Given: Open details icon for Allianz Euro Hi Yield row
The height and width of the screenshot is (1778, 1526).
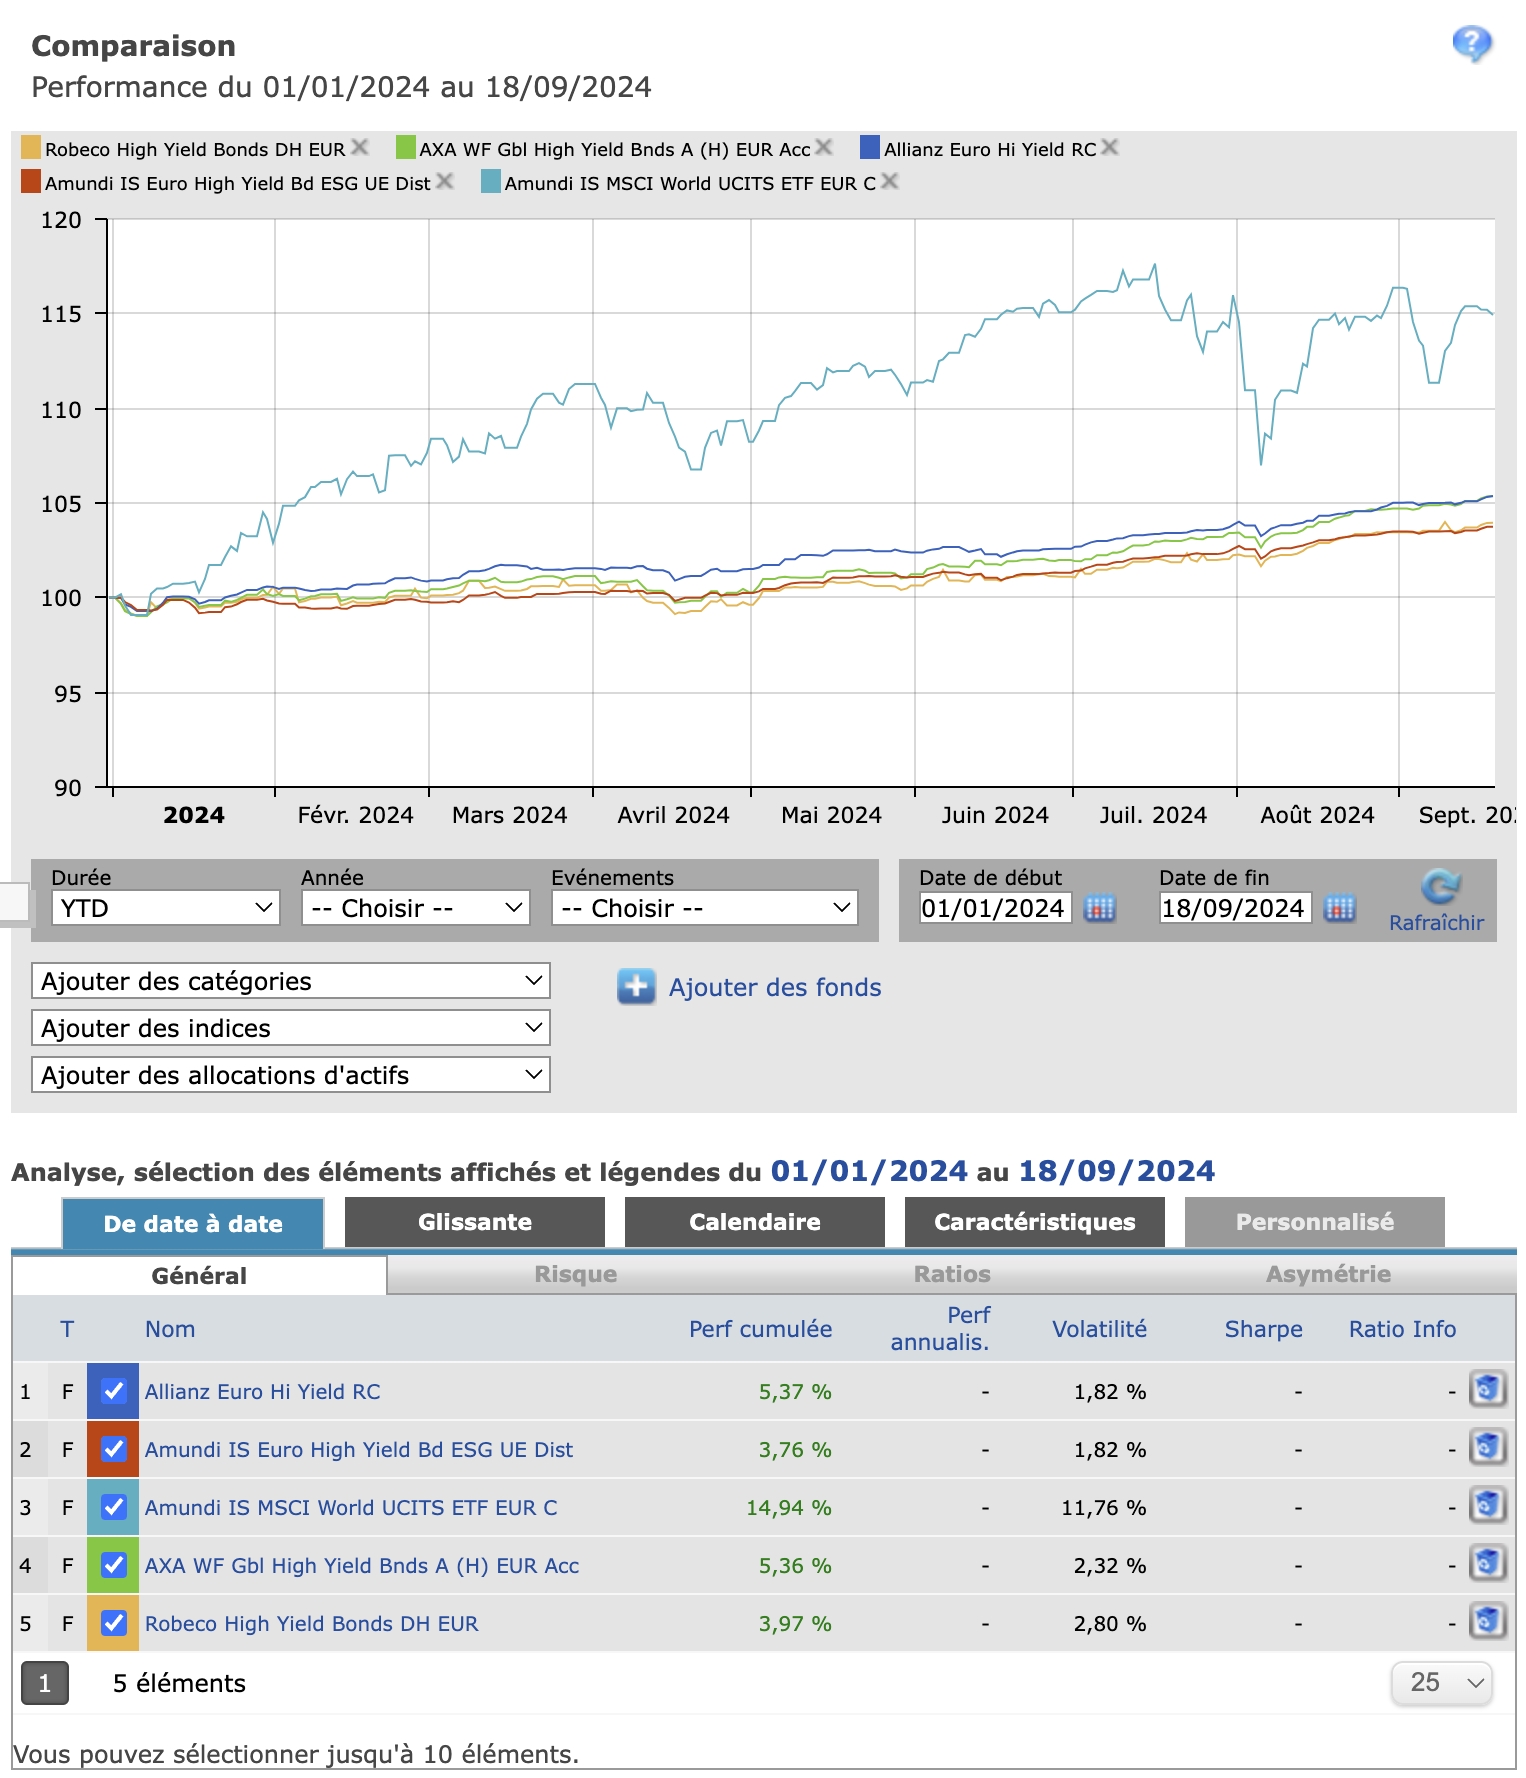Looking at the screenshot, I should (1487, 1390).
